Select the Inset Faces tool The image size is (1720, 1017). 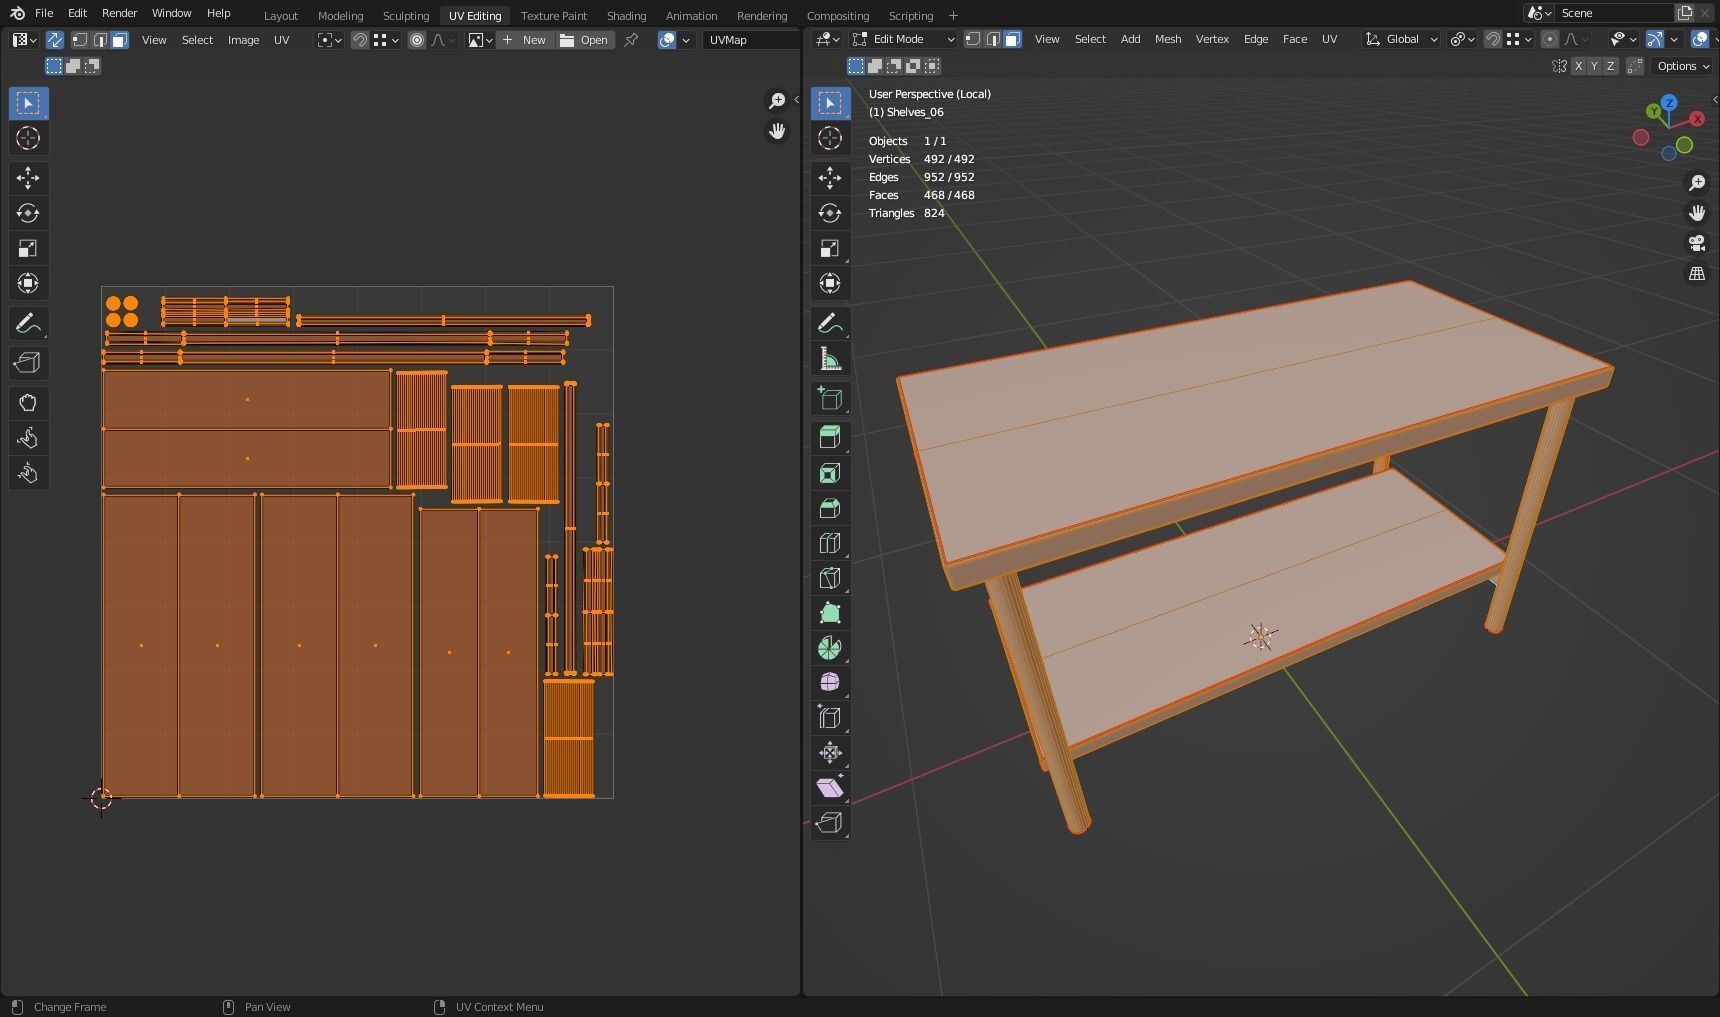(x=830, y=473)
